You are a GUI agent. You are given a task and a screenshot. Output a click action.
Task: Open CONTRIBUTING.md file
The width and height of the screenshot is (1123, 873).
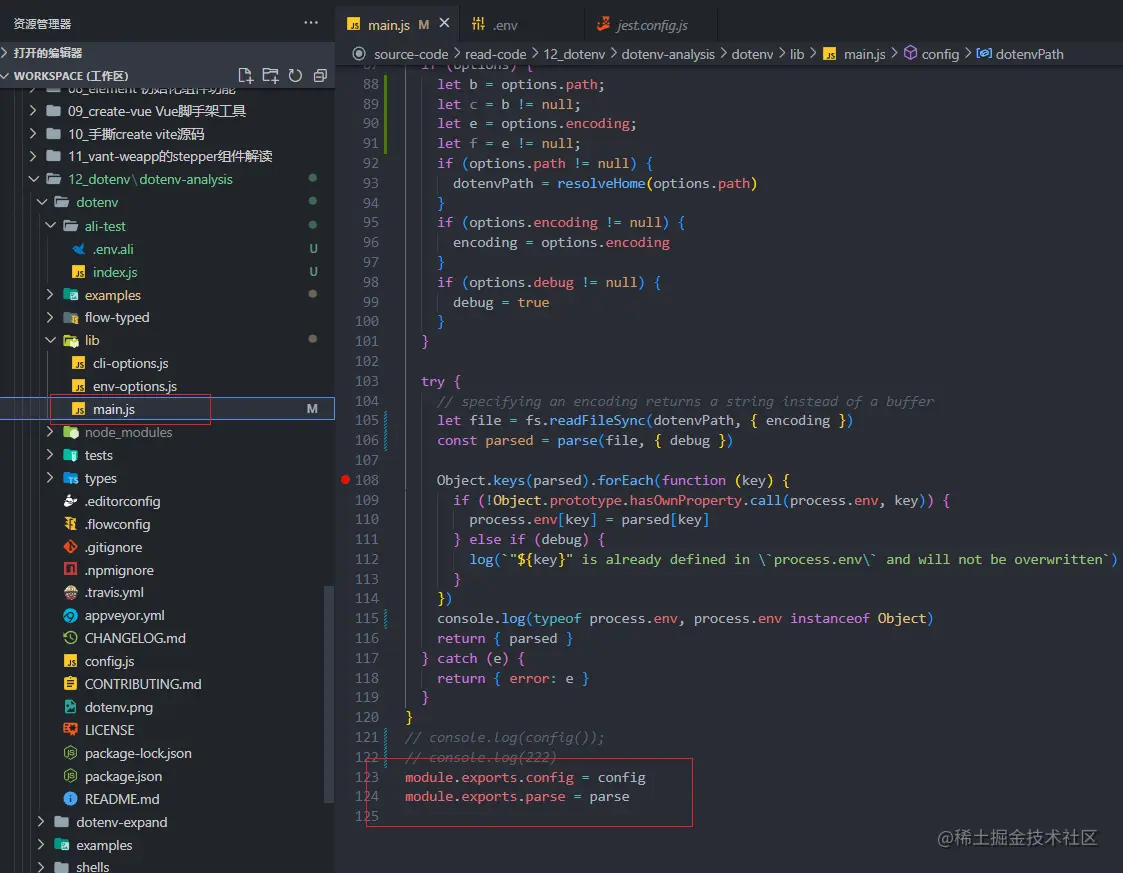143,684
